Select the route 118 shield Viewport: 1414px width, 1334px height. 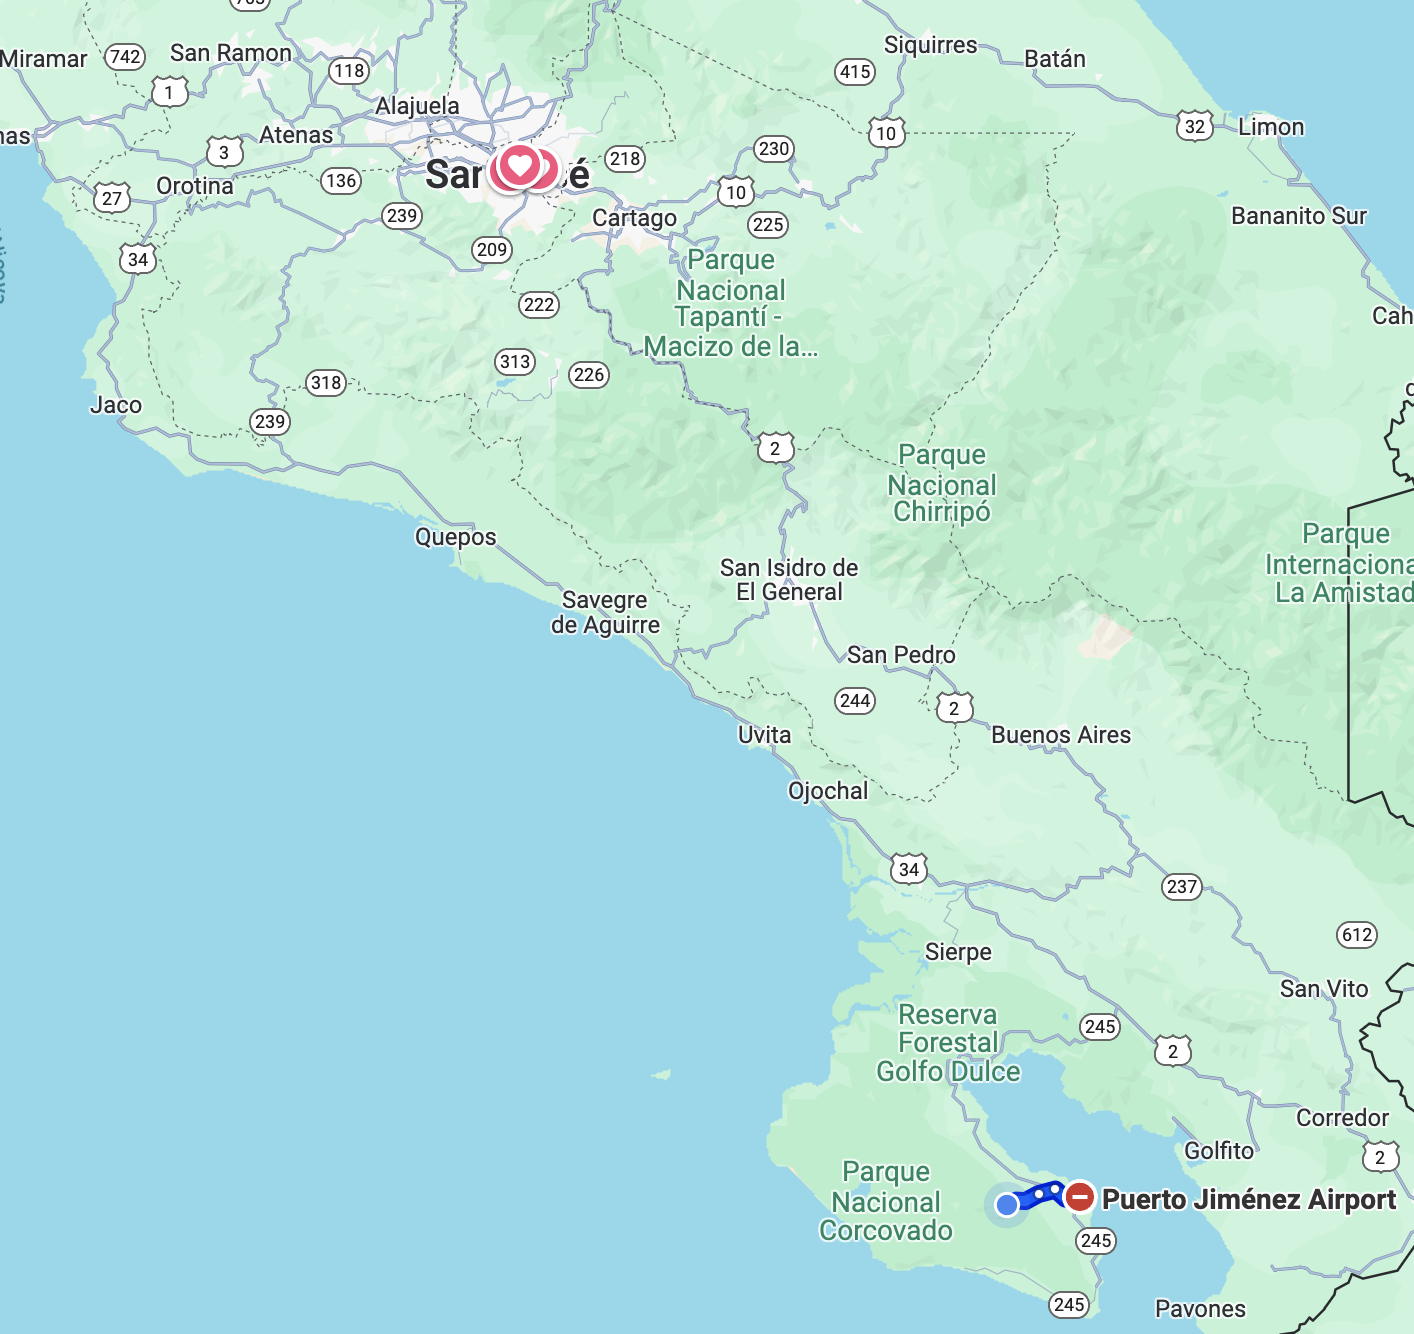pos(349,71)
